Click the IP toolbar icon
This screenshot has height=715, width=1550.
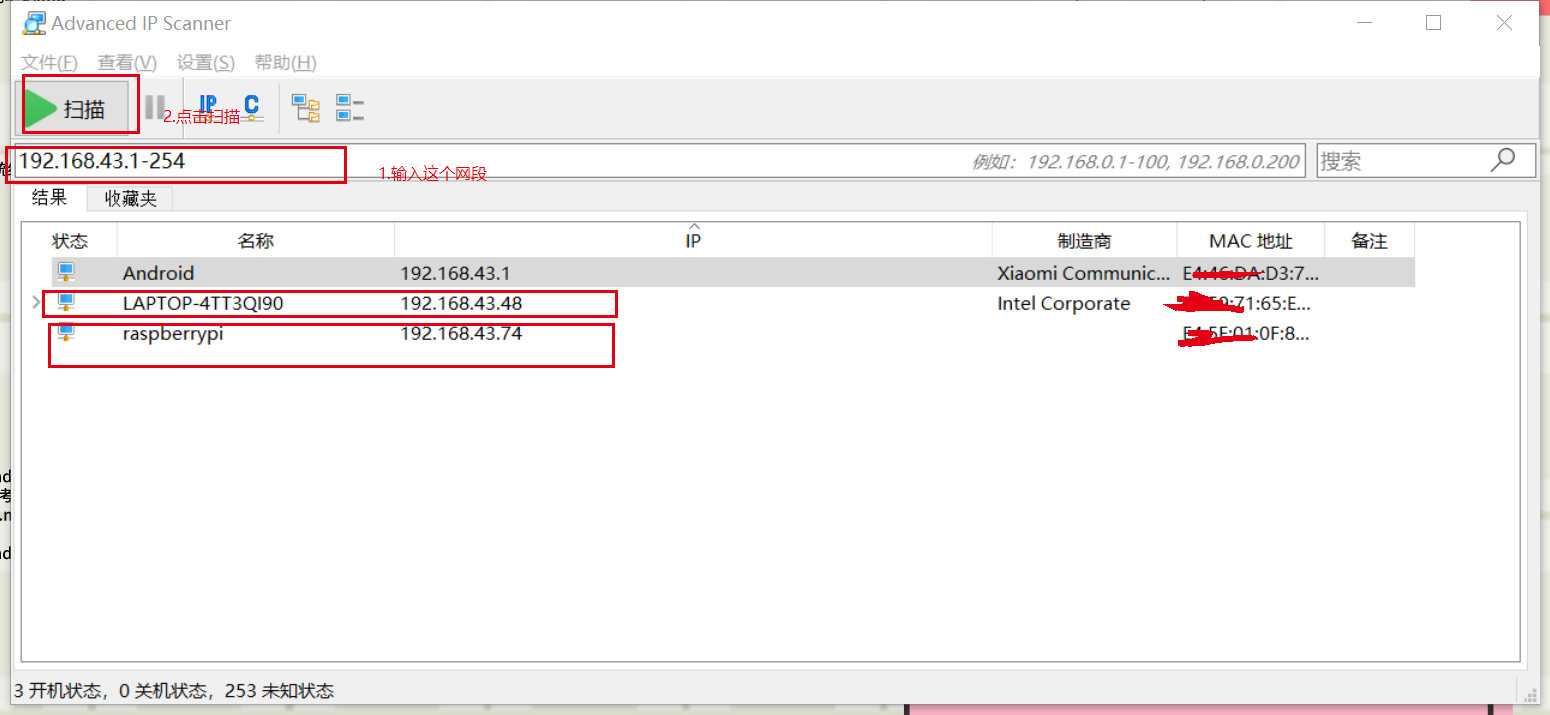pos(208,107)
